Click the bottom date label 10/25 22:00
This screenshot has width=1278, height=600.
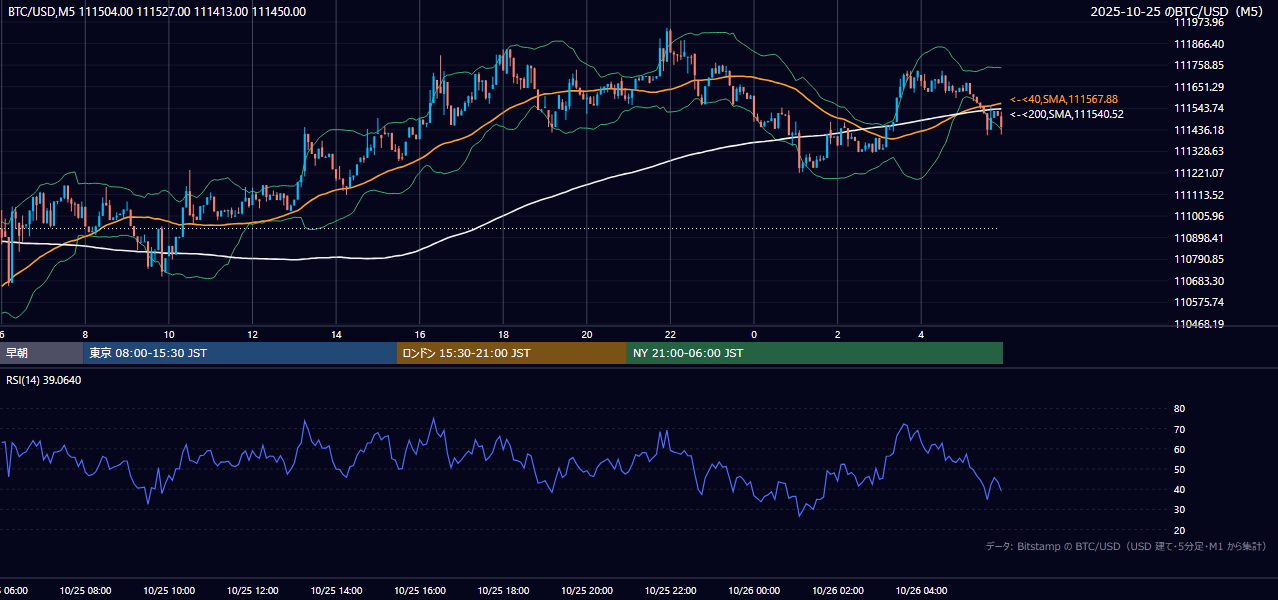[x=670, y=591]
